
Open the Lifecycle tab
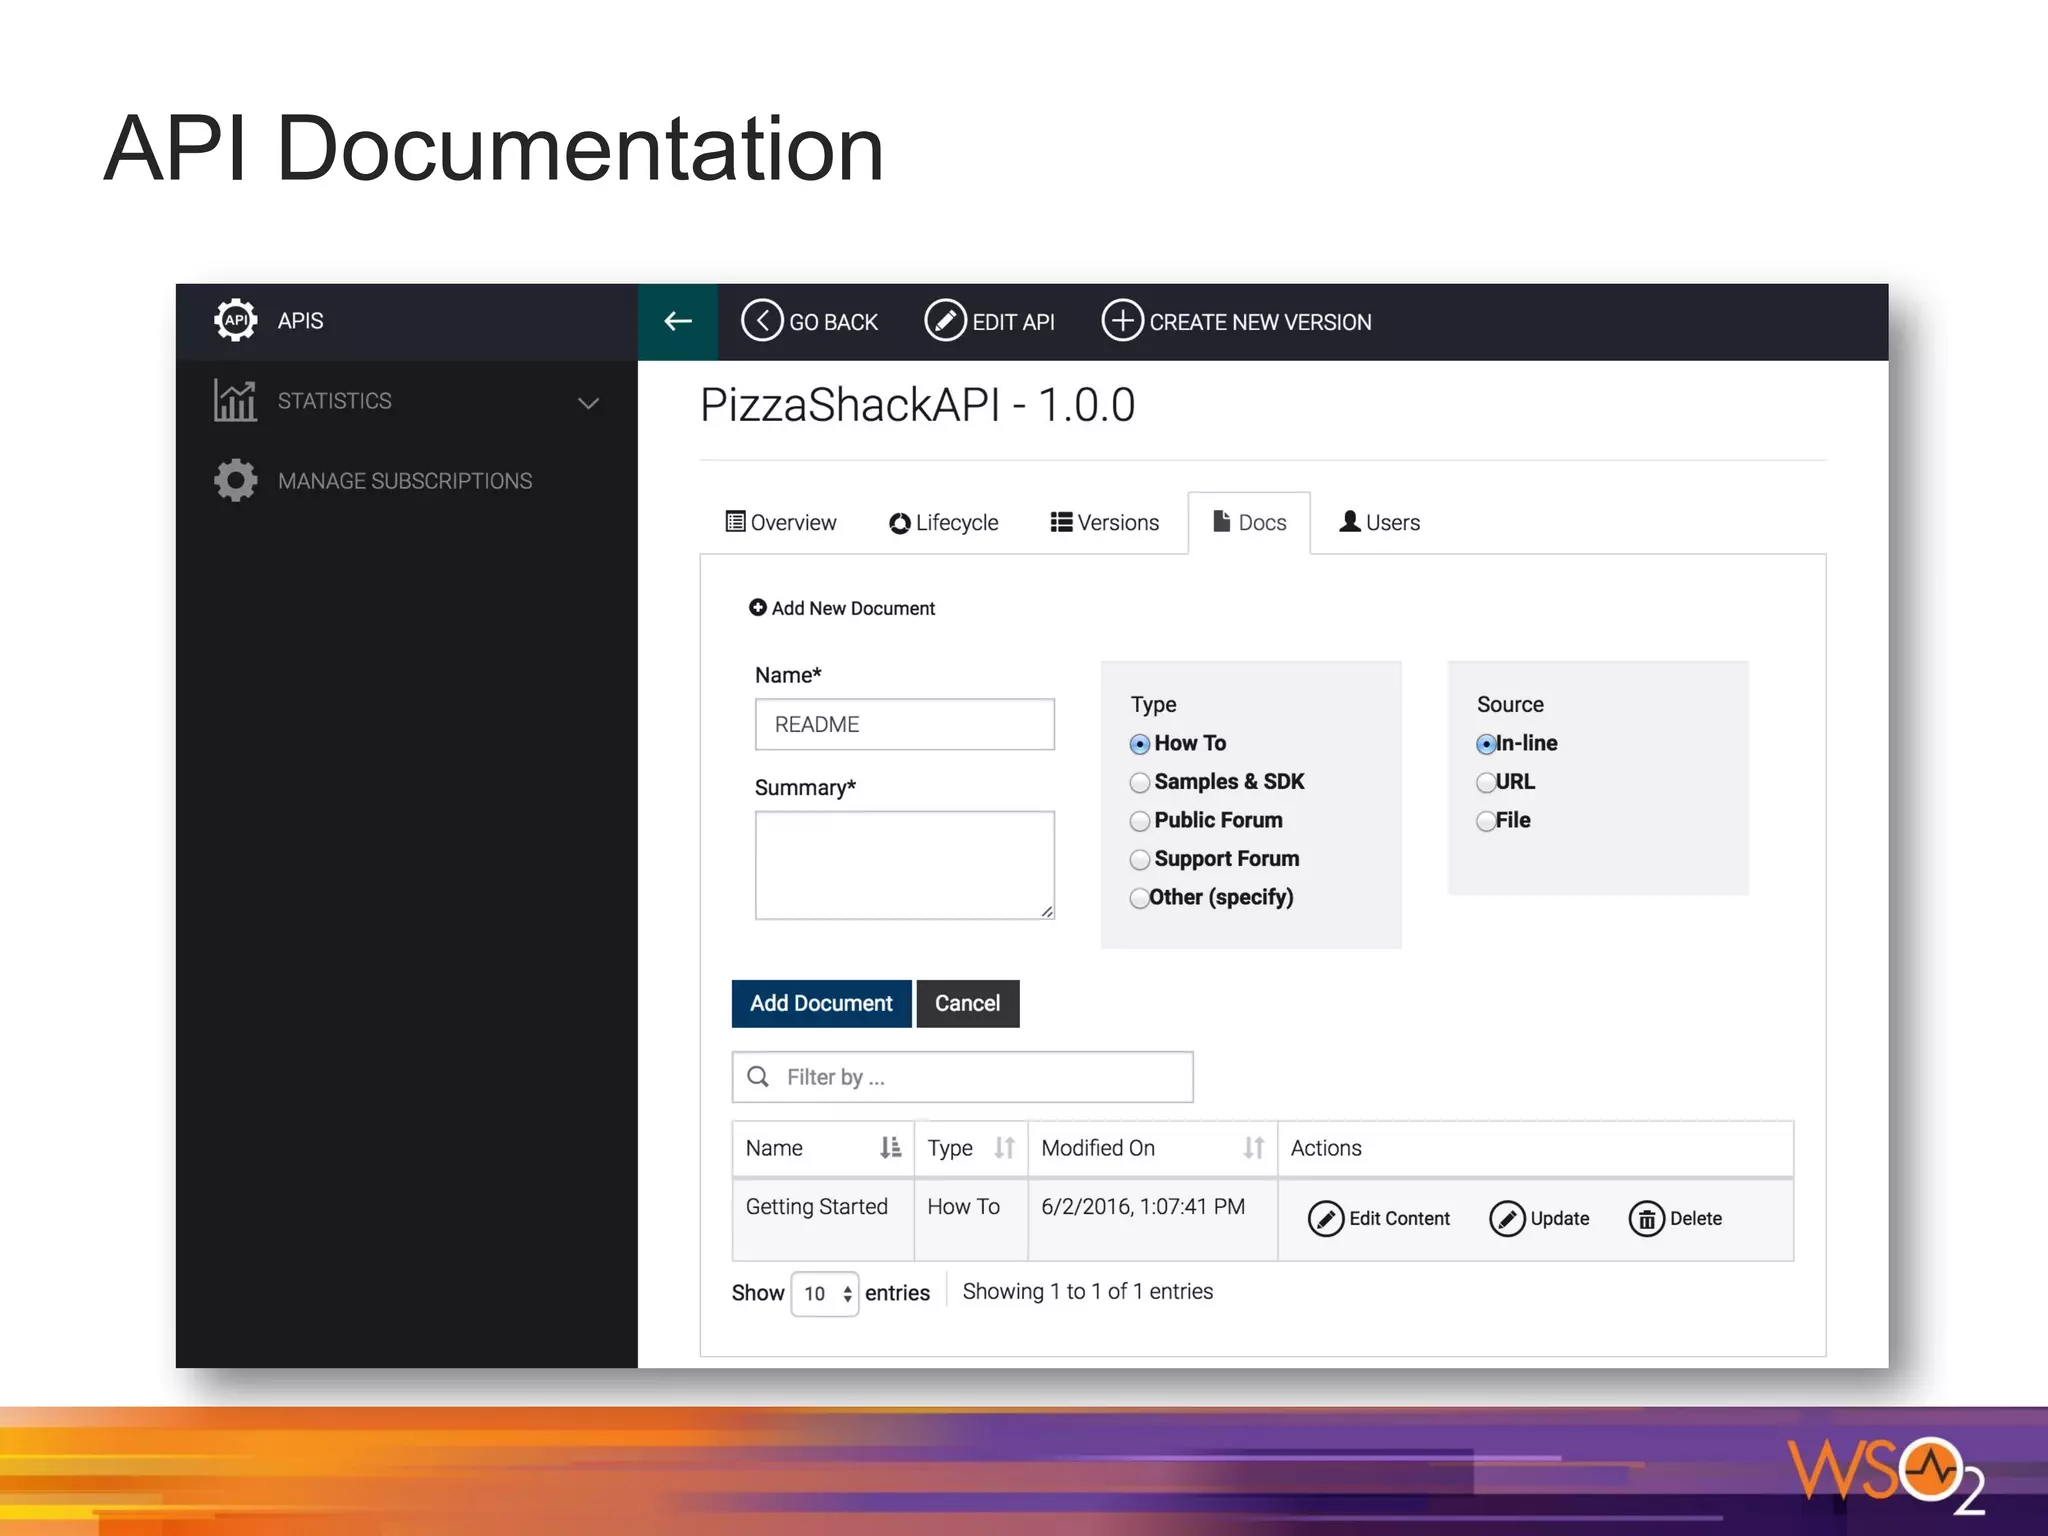click(x=944, y=522)
